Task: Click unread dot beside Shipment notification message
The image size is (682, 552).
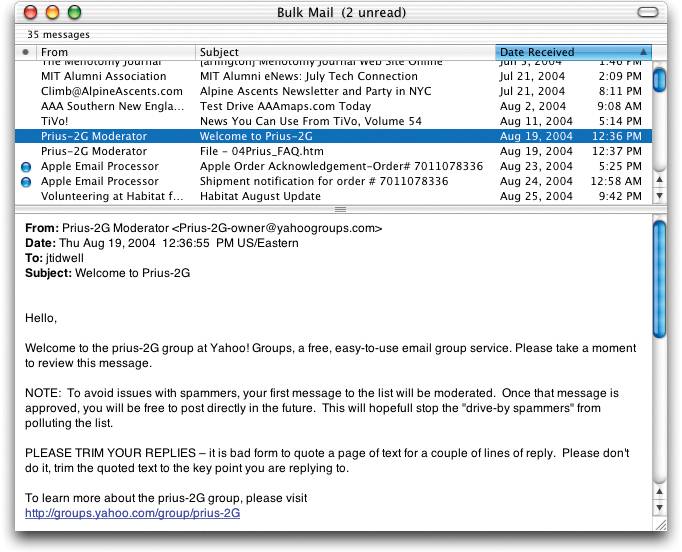Action: pyautogui.click(x=26, y=182)
